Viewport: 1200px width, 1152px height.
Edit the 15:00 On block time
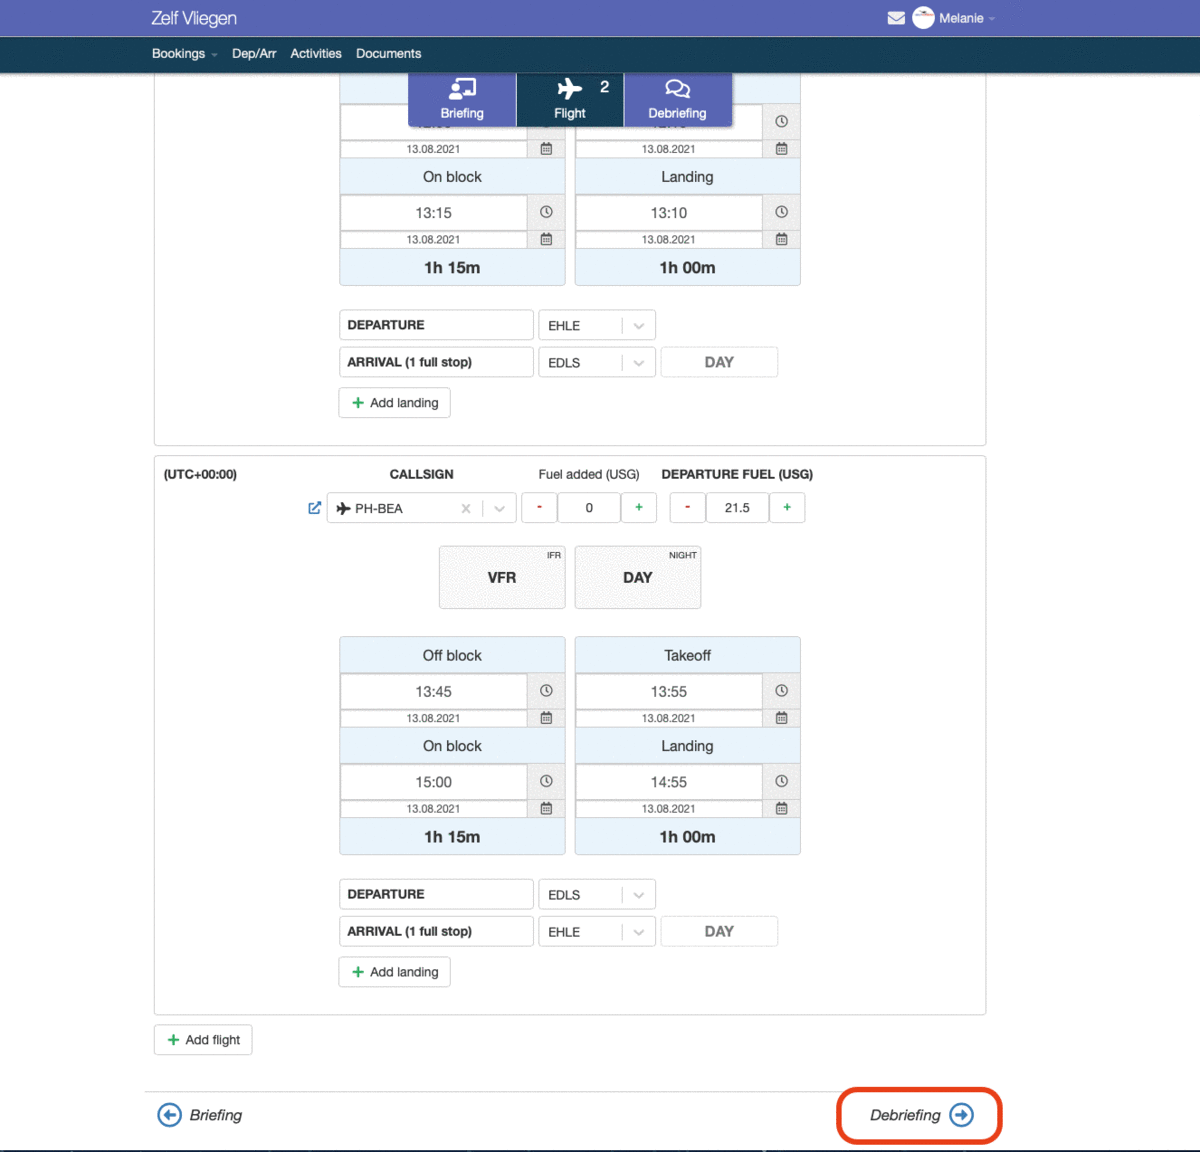click(x=434, y=782)
